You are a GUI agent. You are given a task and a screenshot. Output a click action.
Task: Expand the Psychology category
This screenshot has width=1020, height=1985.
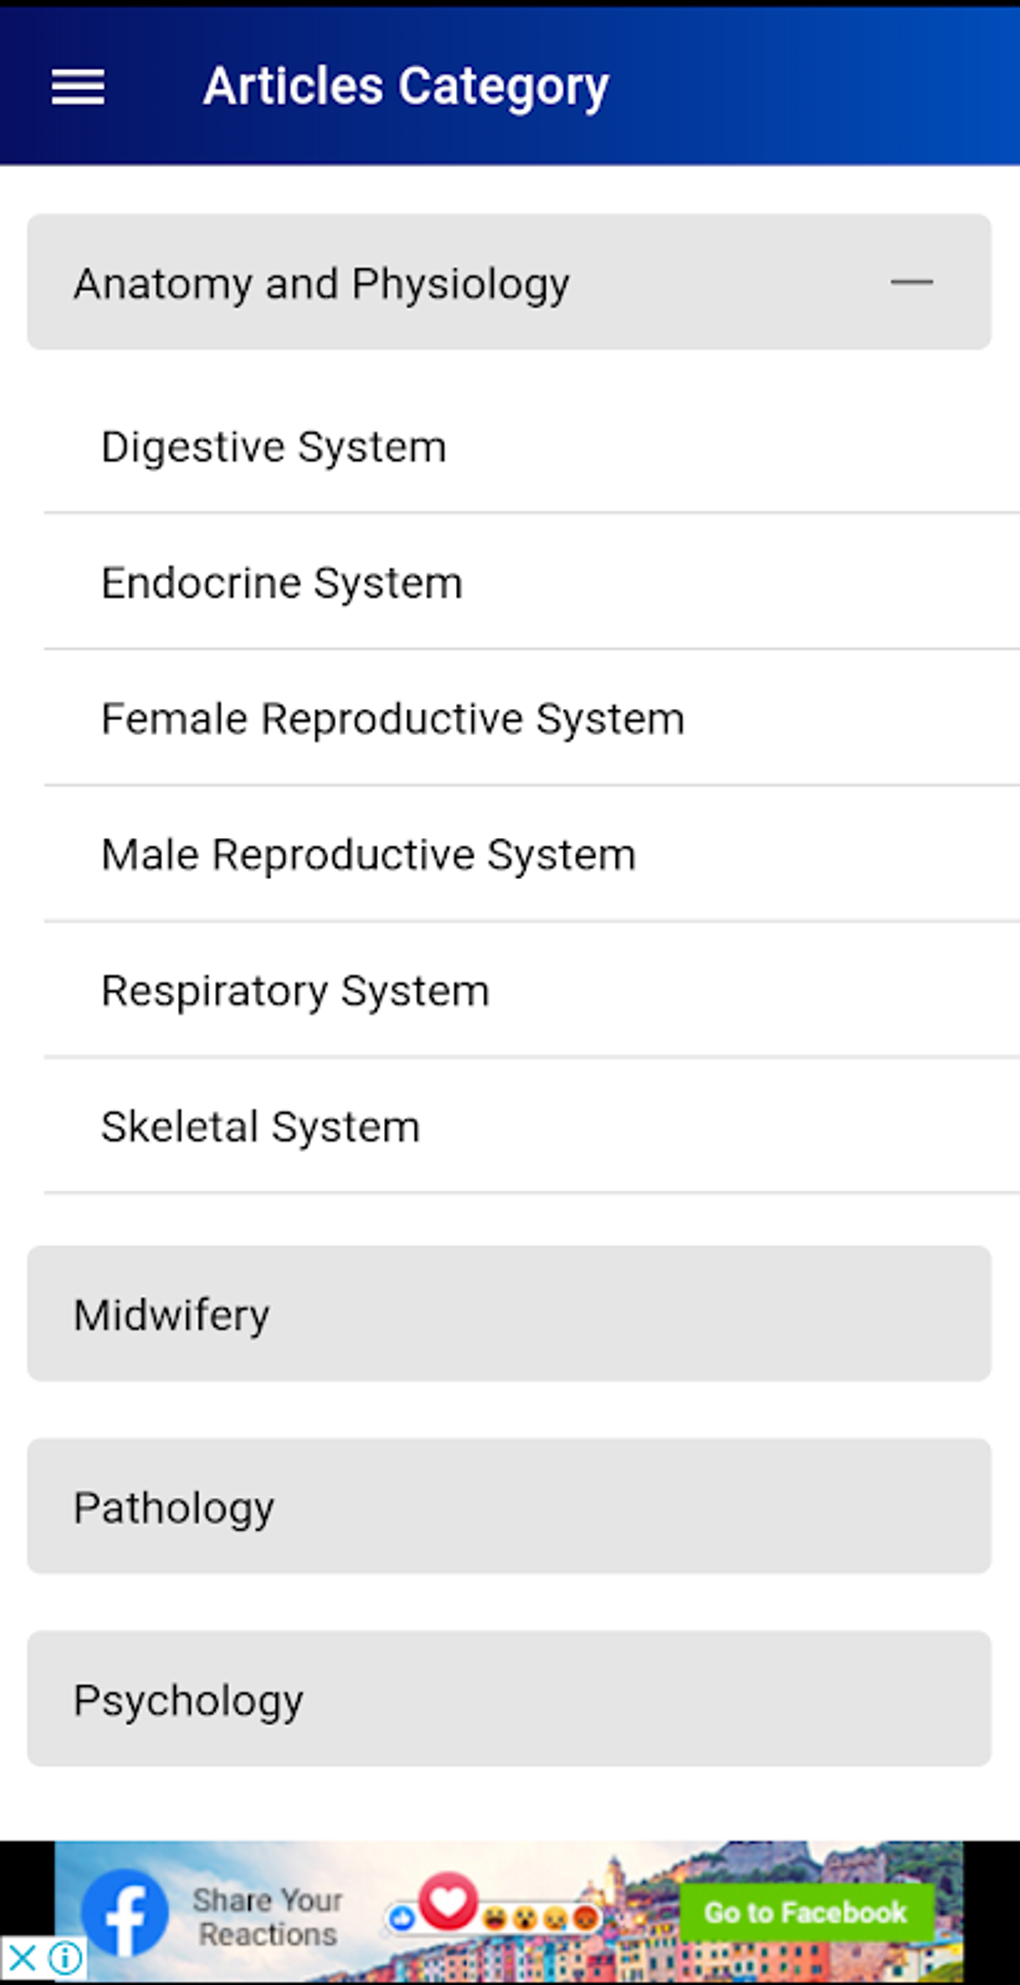508,1699
